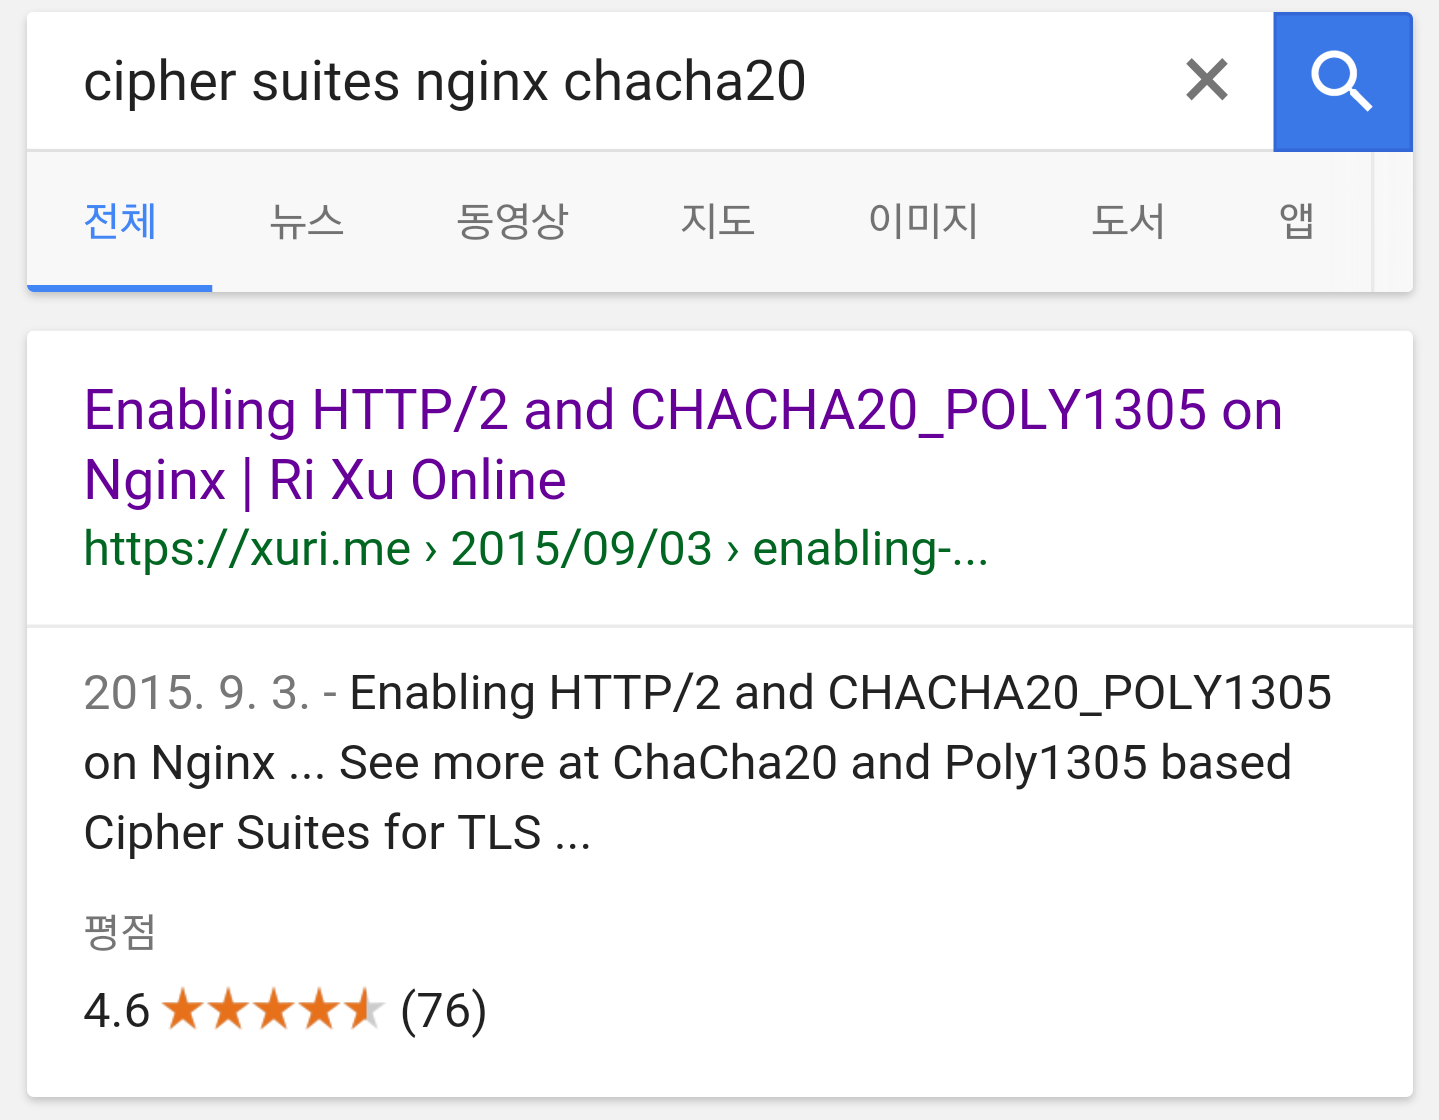Image resolution: width=1439 pixels, height=1120 pixels.
Task: Click the '2015/09/03' breadcrumb segment
Action: pyautogui.click(x=581, y=549)
